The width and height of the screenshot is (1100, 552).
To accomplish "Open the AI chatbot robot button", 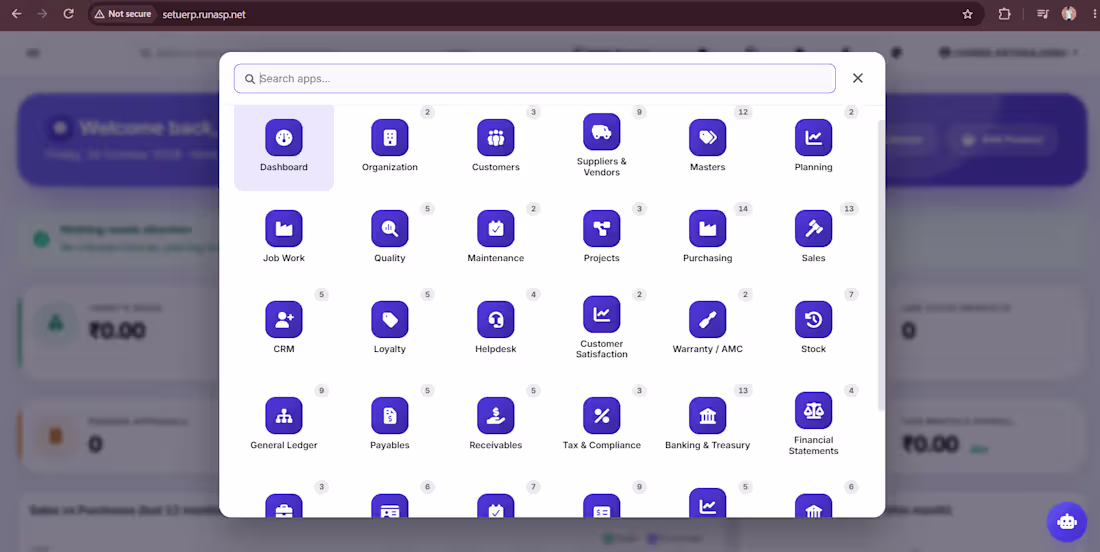I will (x=1066, y=522).
